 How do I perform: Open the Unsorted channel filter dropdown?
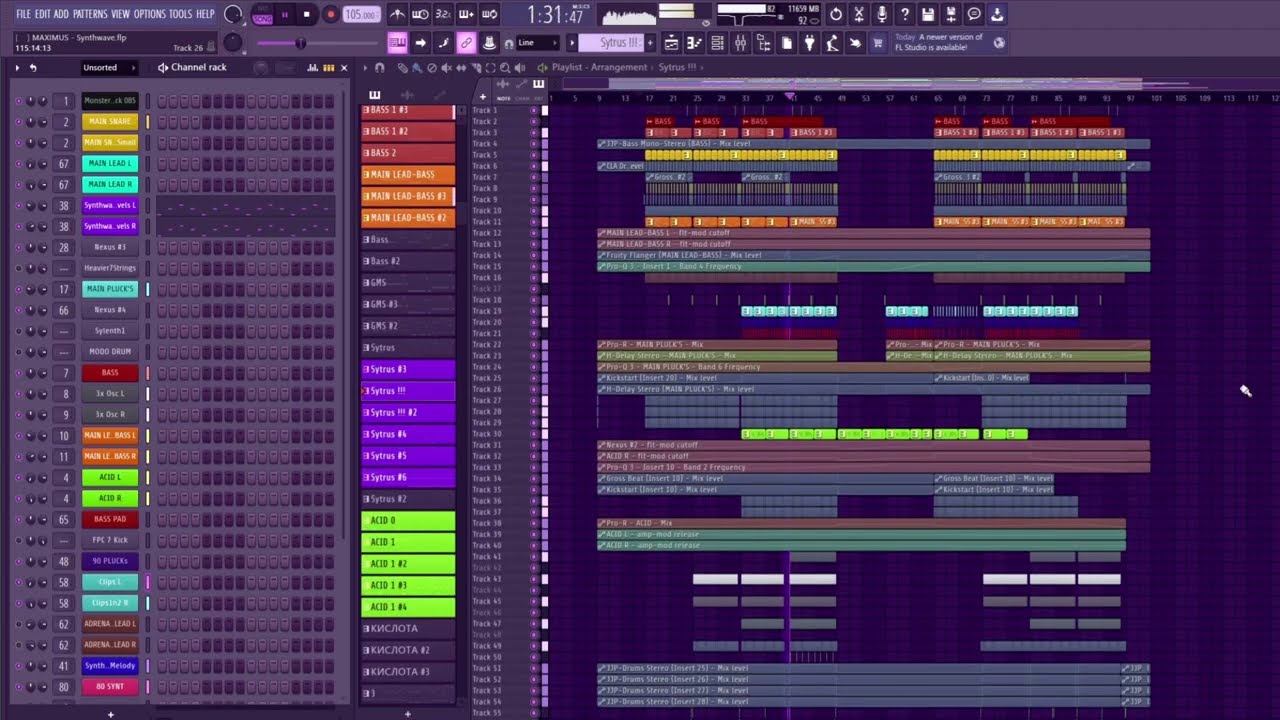pos(107,68)
